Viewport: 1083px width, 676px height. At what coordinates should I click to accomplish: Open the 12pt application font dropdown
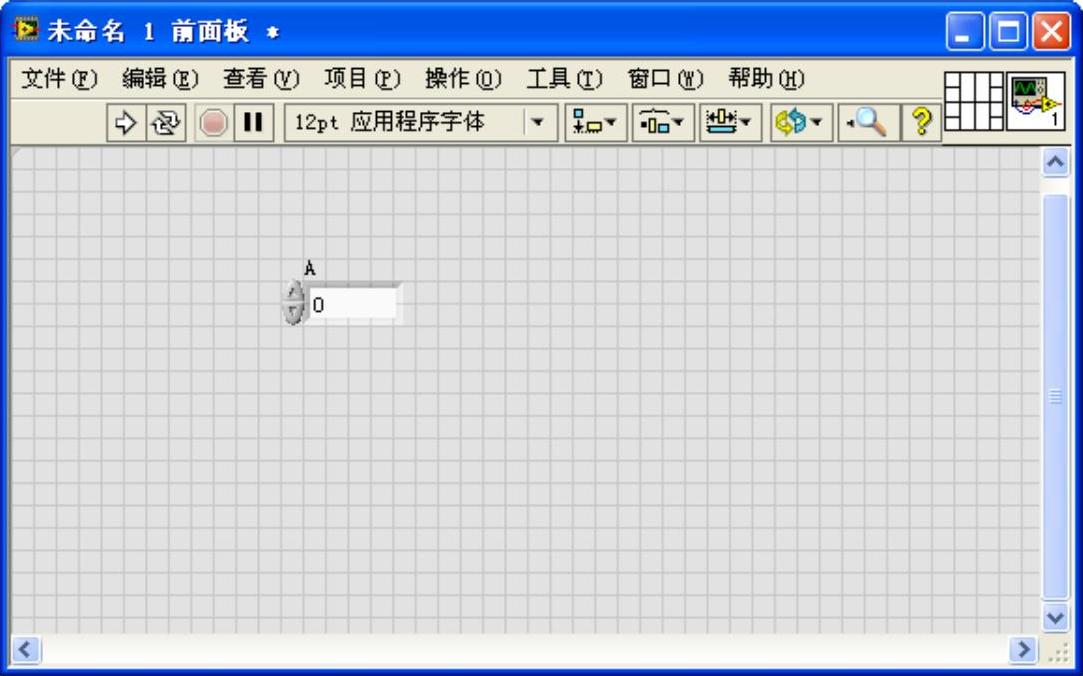(x=421, y=123)
